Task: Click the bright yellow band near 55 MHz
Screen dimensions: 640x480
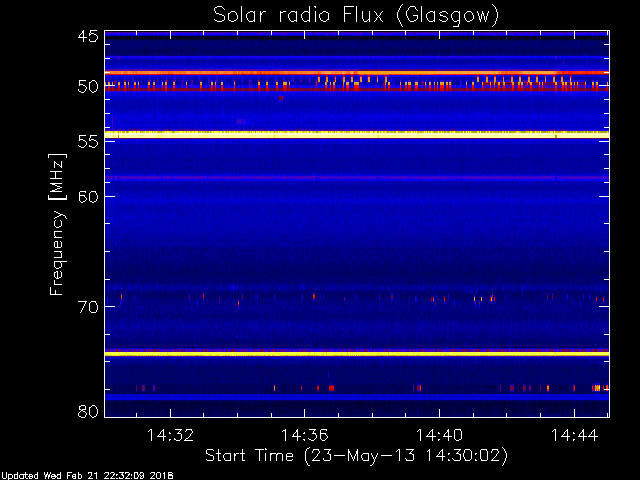Action: [x=357, y=135]
